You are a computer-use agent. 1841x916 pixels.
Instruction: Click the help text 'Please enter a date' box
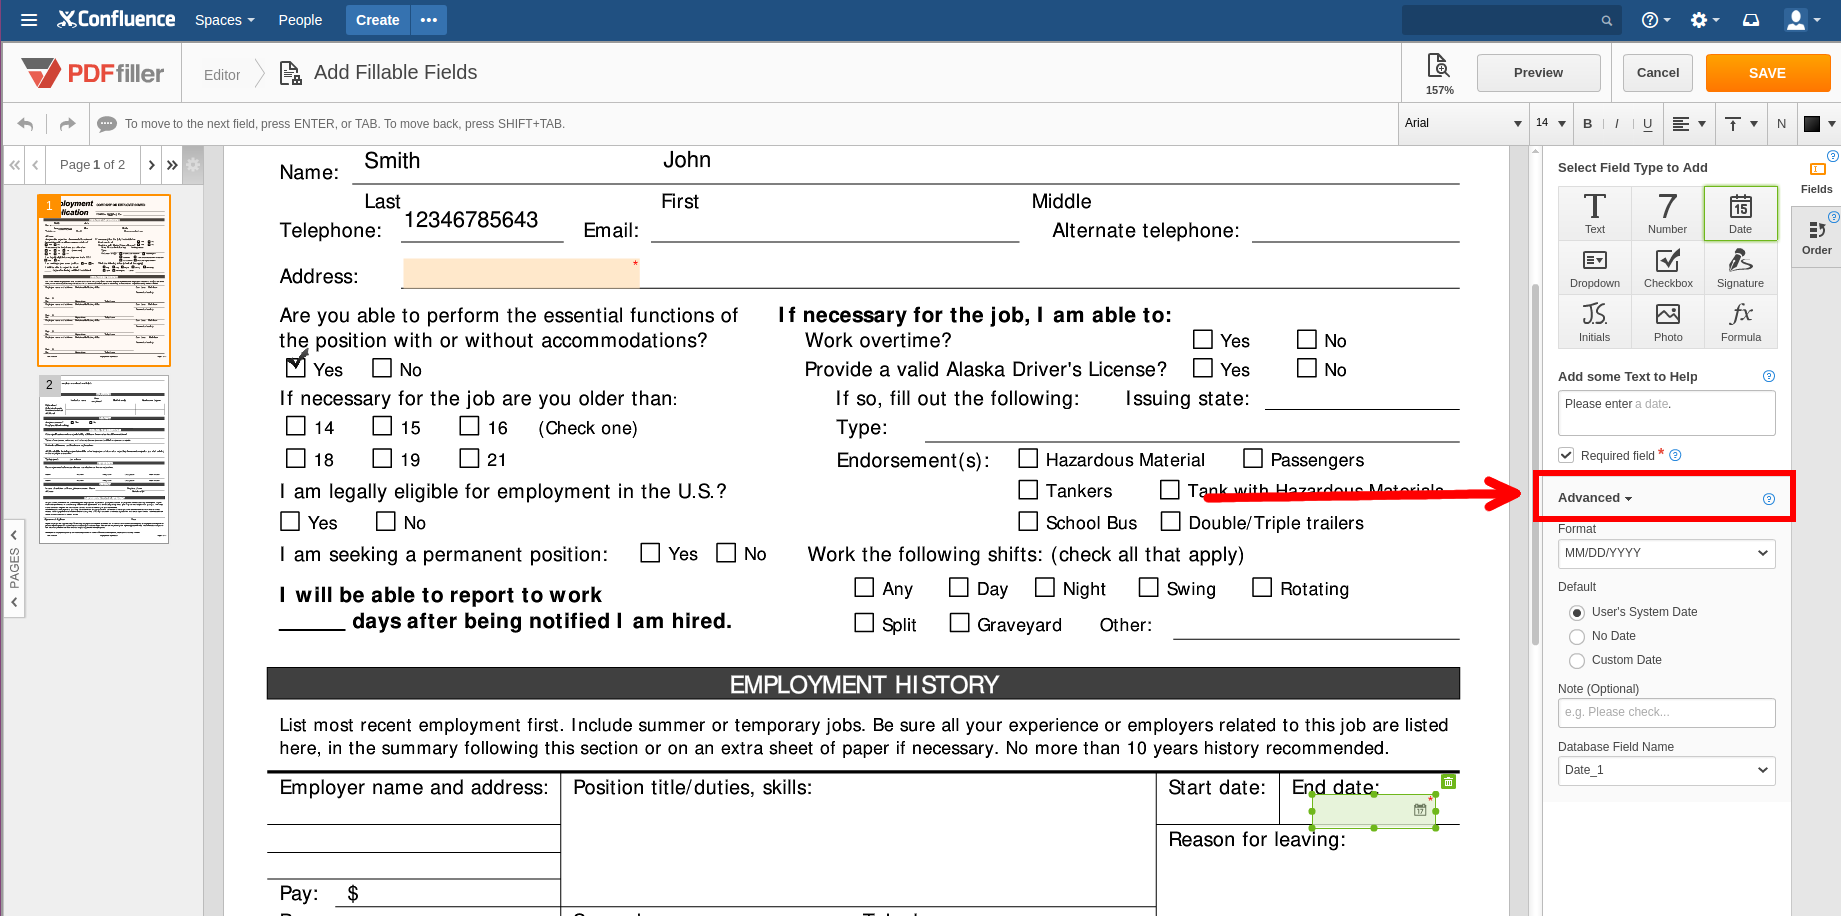coord(1666,413)
